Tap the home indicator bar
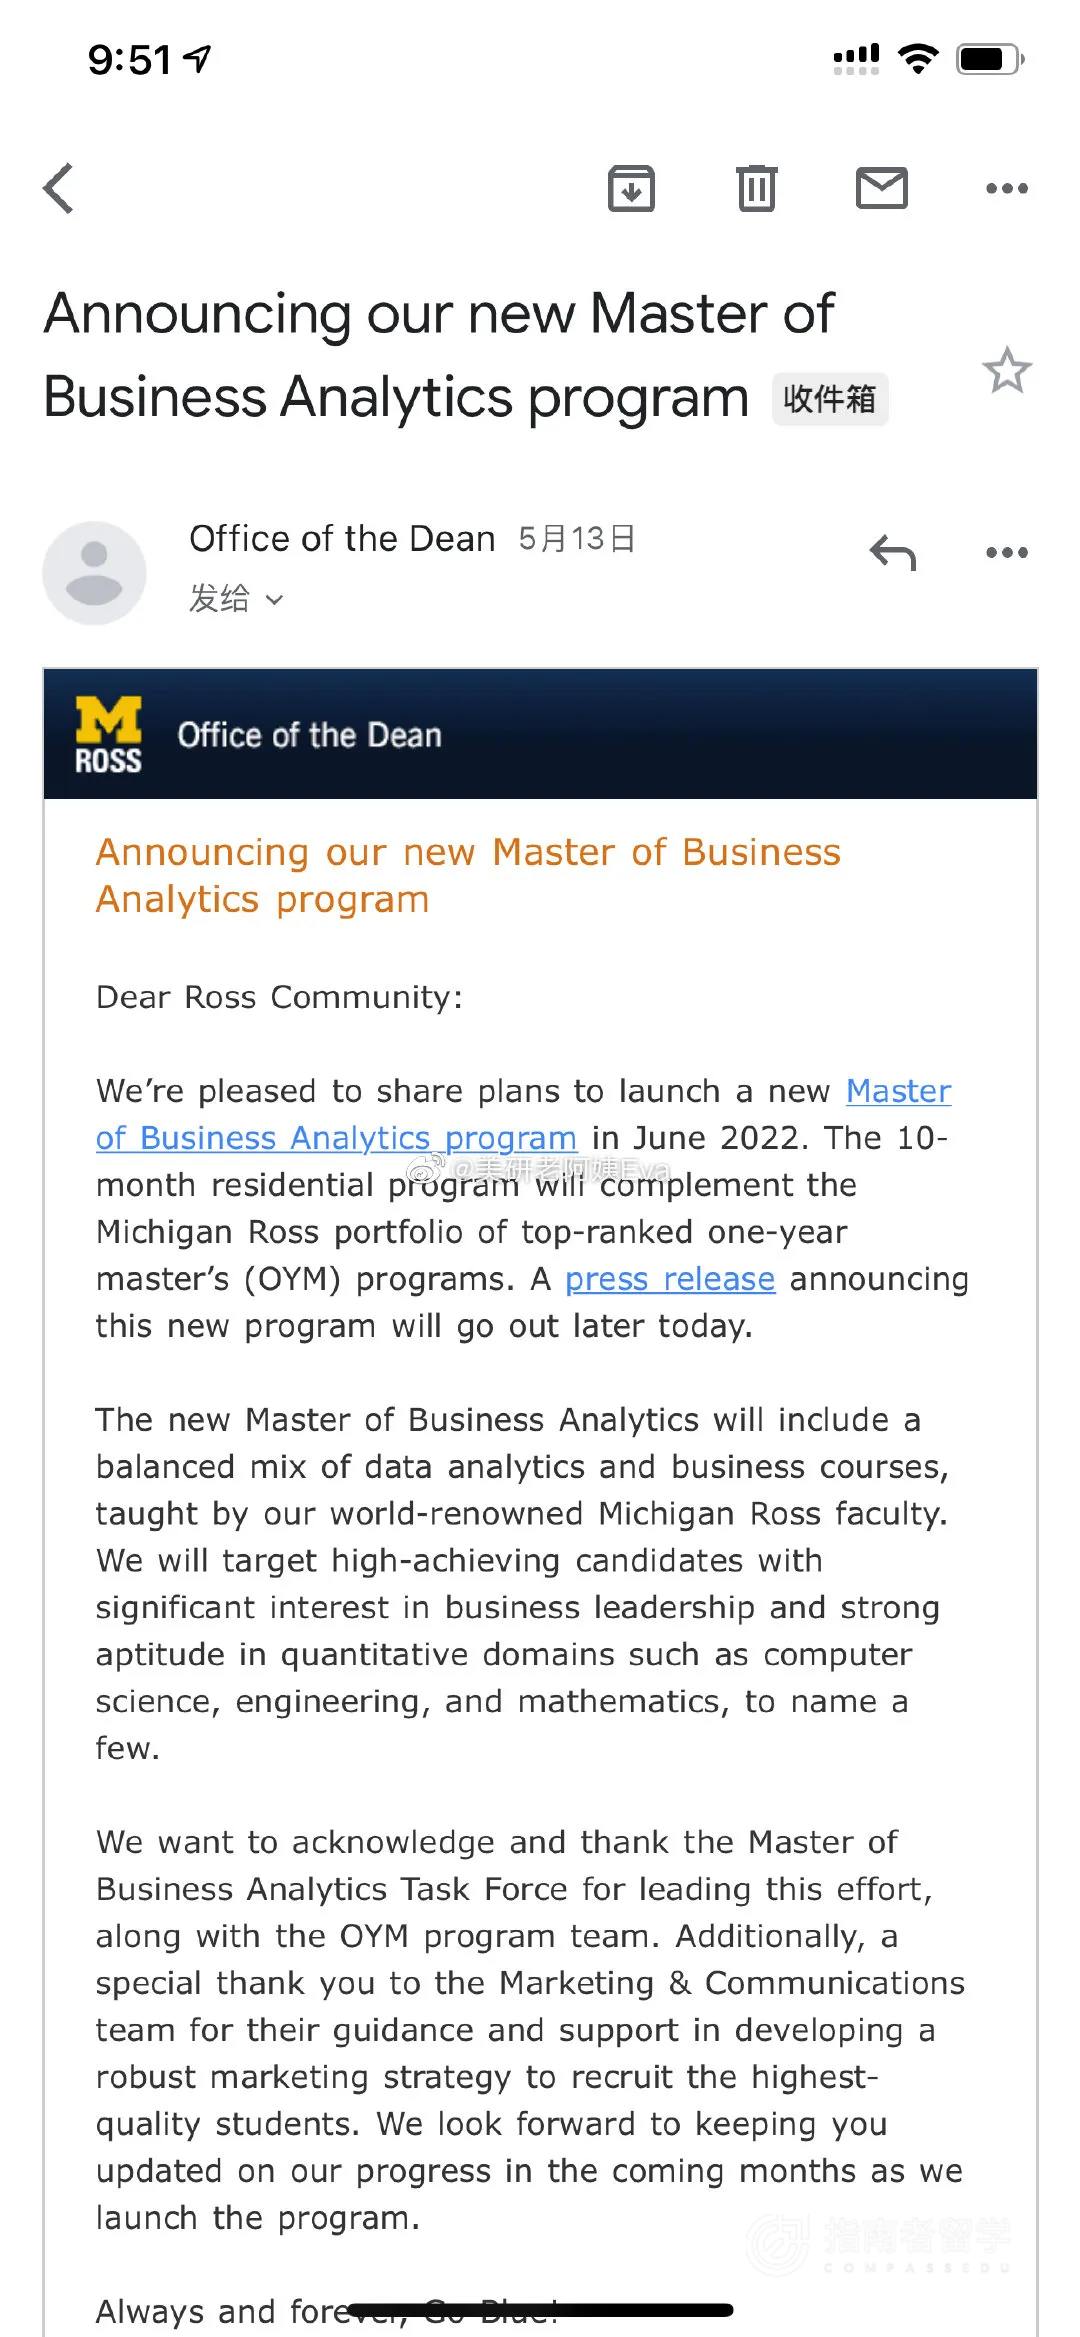This screenshot has height=2337, width=1080. 540,2310
